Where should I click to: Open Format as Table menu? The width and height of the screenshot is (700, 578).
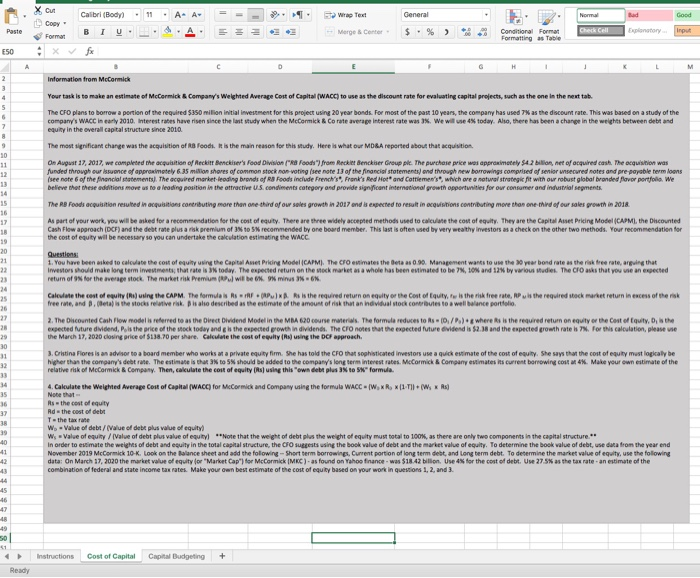tap(549, 25)
